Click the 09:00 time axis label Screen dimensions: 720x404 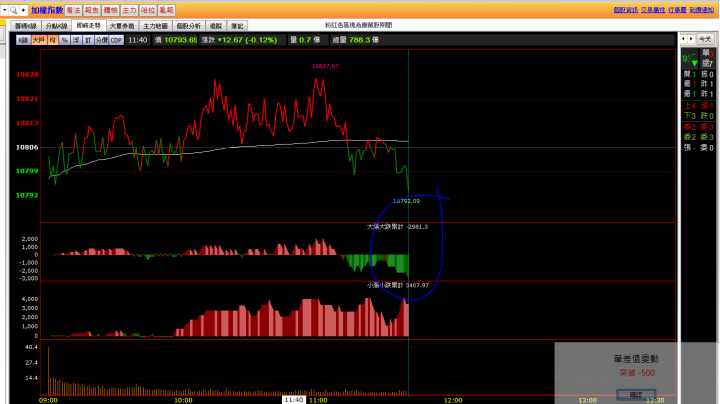(48, 400)
